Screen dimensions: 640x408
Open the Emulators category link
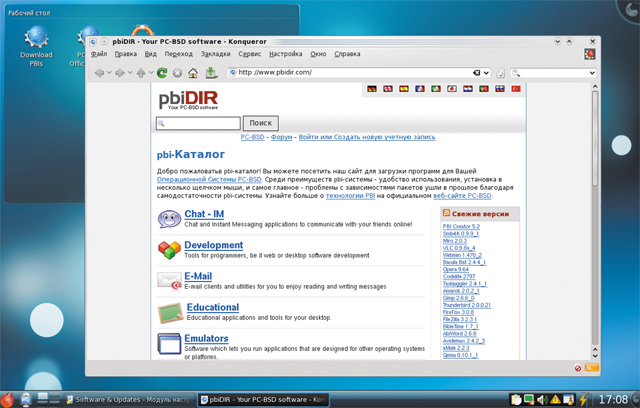206,338
